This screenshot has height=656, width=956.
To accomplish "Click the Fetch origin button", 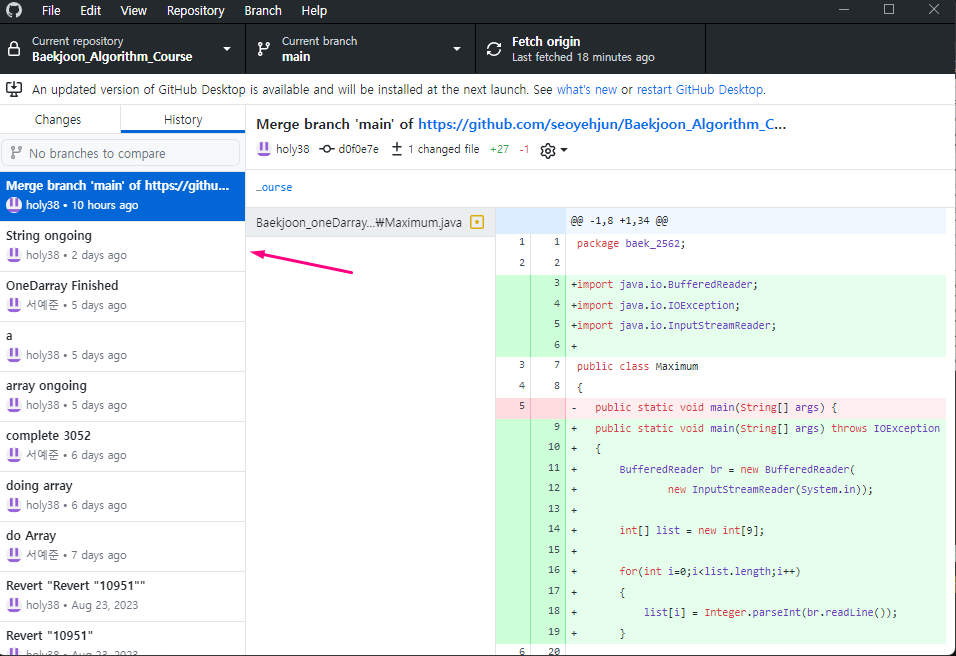I will [x=590, y=49].
